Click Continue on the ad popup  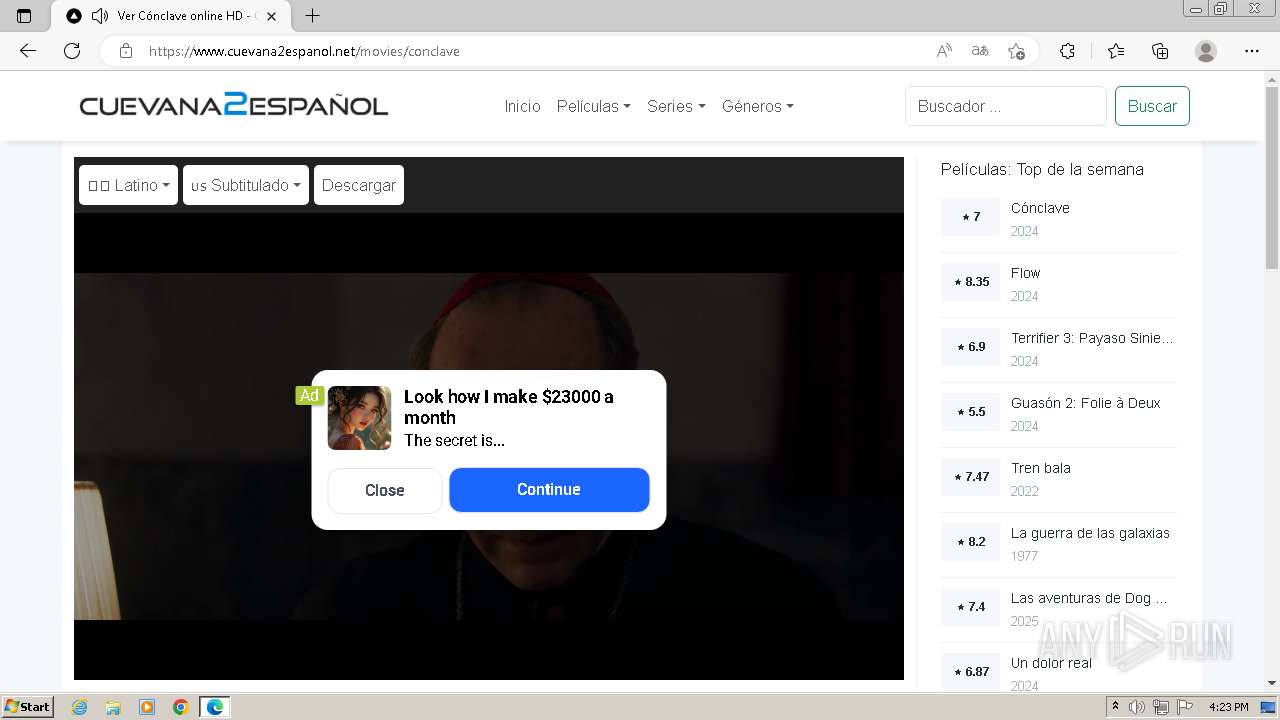click(549, 490)
